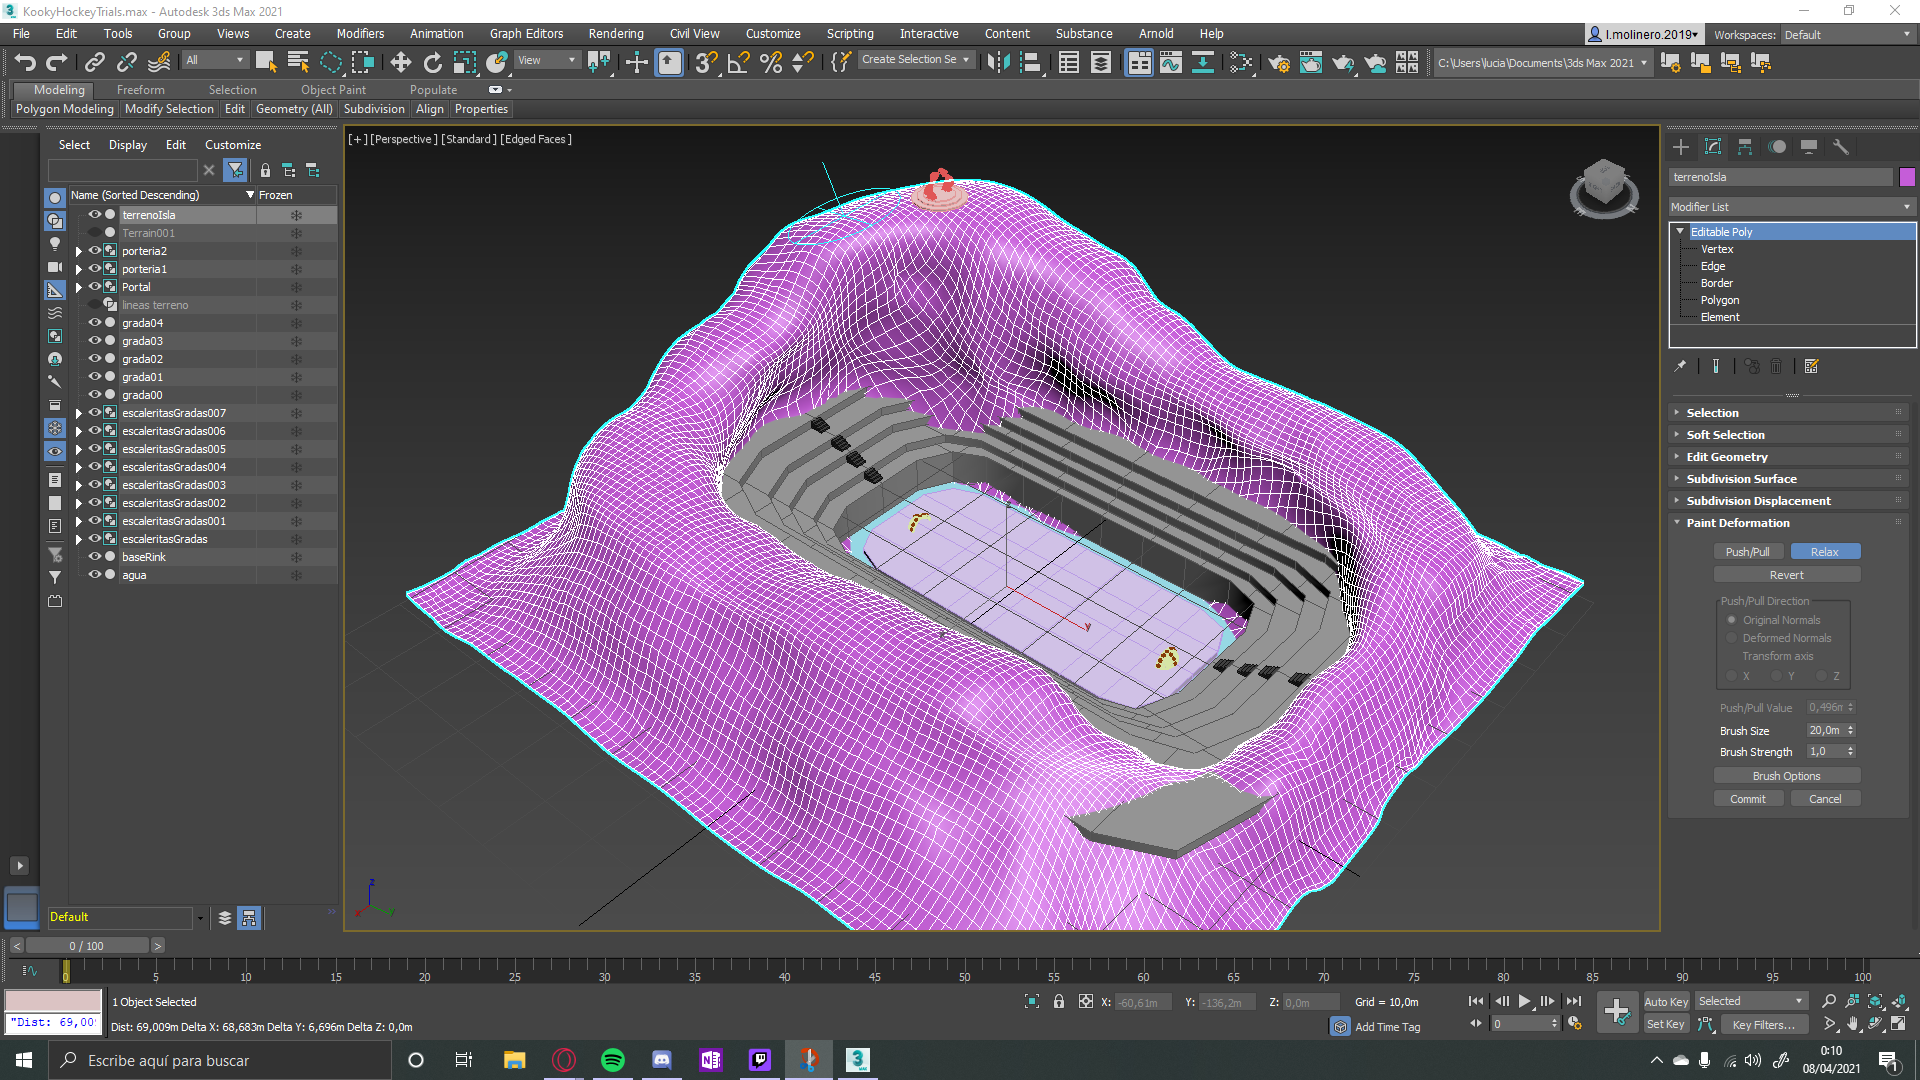Image resolution: width=1920 pixels, height=1080 pixels.
Task: Click the terrenoIsla object color swatch
Action: pos(1907,177)
